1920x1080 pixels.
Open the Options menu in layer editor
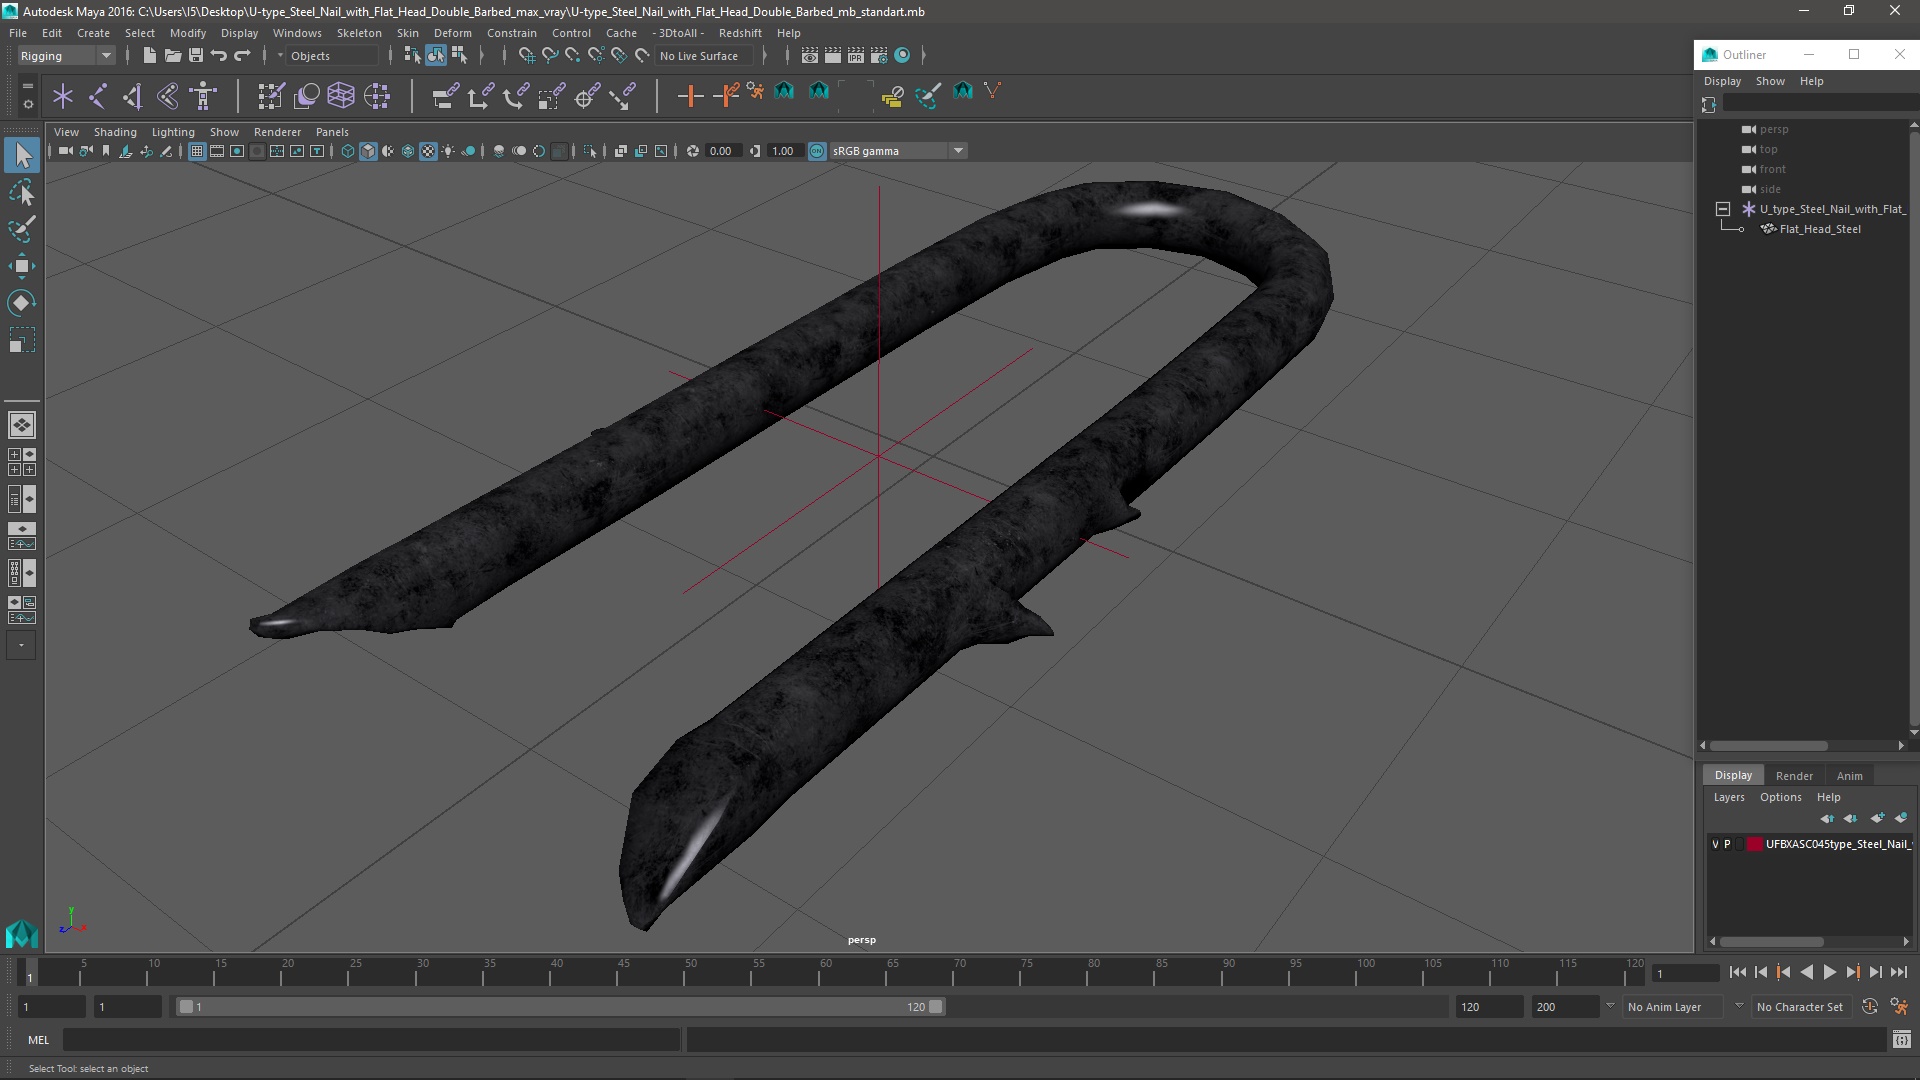coord(1781,797)
